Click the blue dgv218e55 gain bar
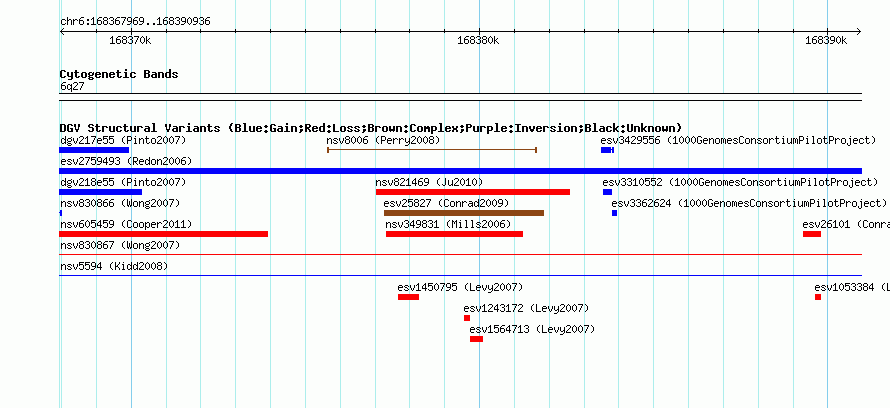Viewport: 890px width, 408px height. 100,192
